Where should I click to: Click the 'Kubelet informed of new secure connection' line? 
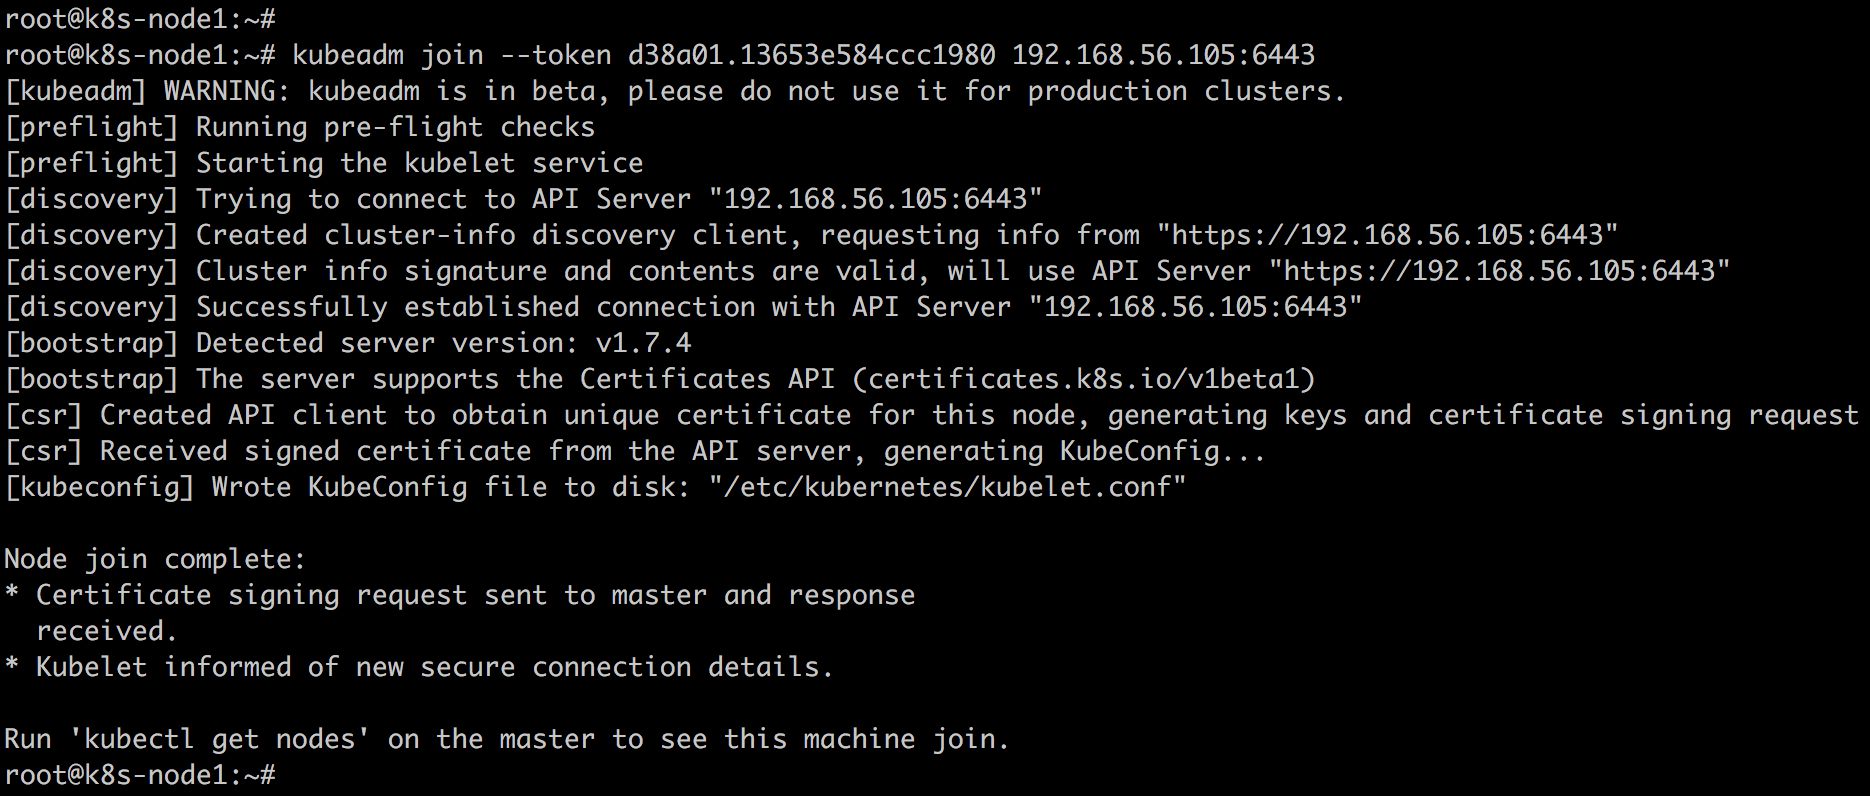pos(419,667)
